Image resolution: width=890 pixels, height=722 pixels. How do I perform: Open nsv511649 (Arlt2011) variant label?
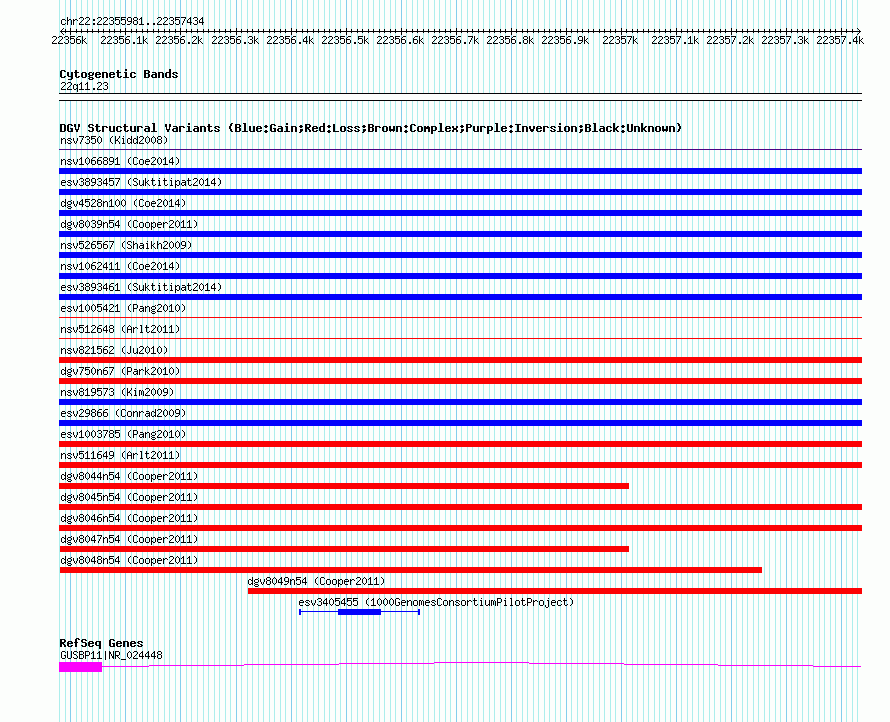[120, 455]
